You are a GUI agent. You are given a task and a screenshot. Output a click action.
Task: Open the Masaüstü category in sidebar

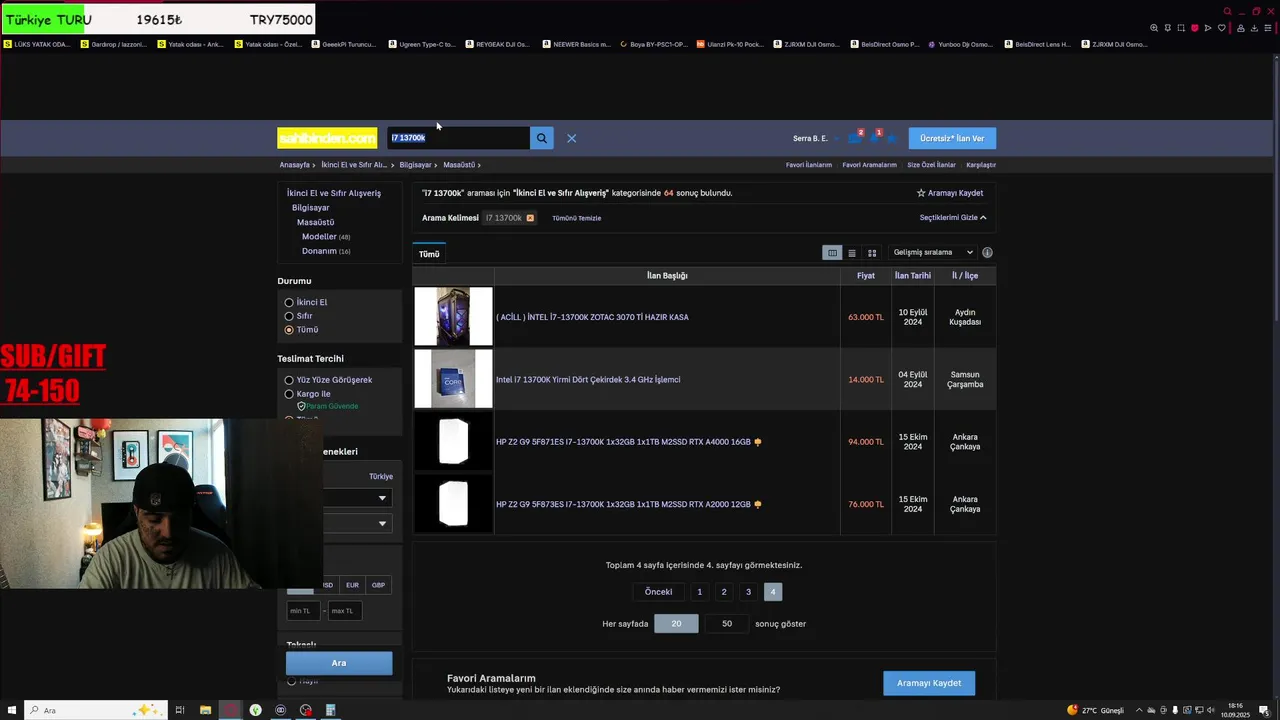315,222
